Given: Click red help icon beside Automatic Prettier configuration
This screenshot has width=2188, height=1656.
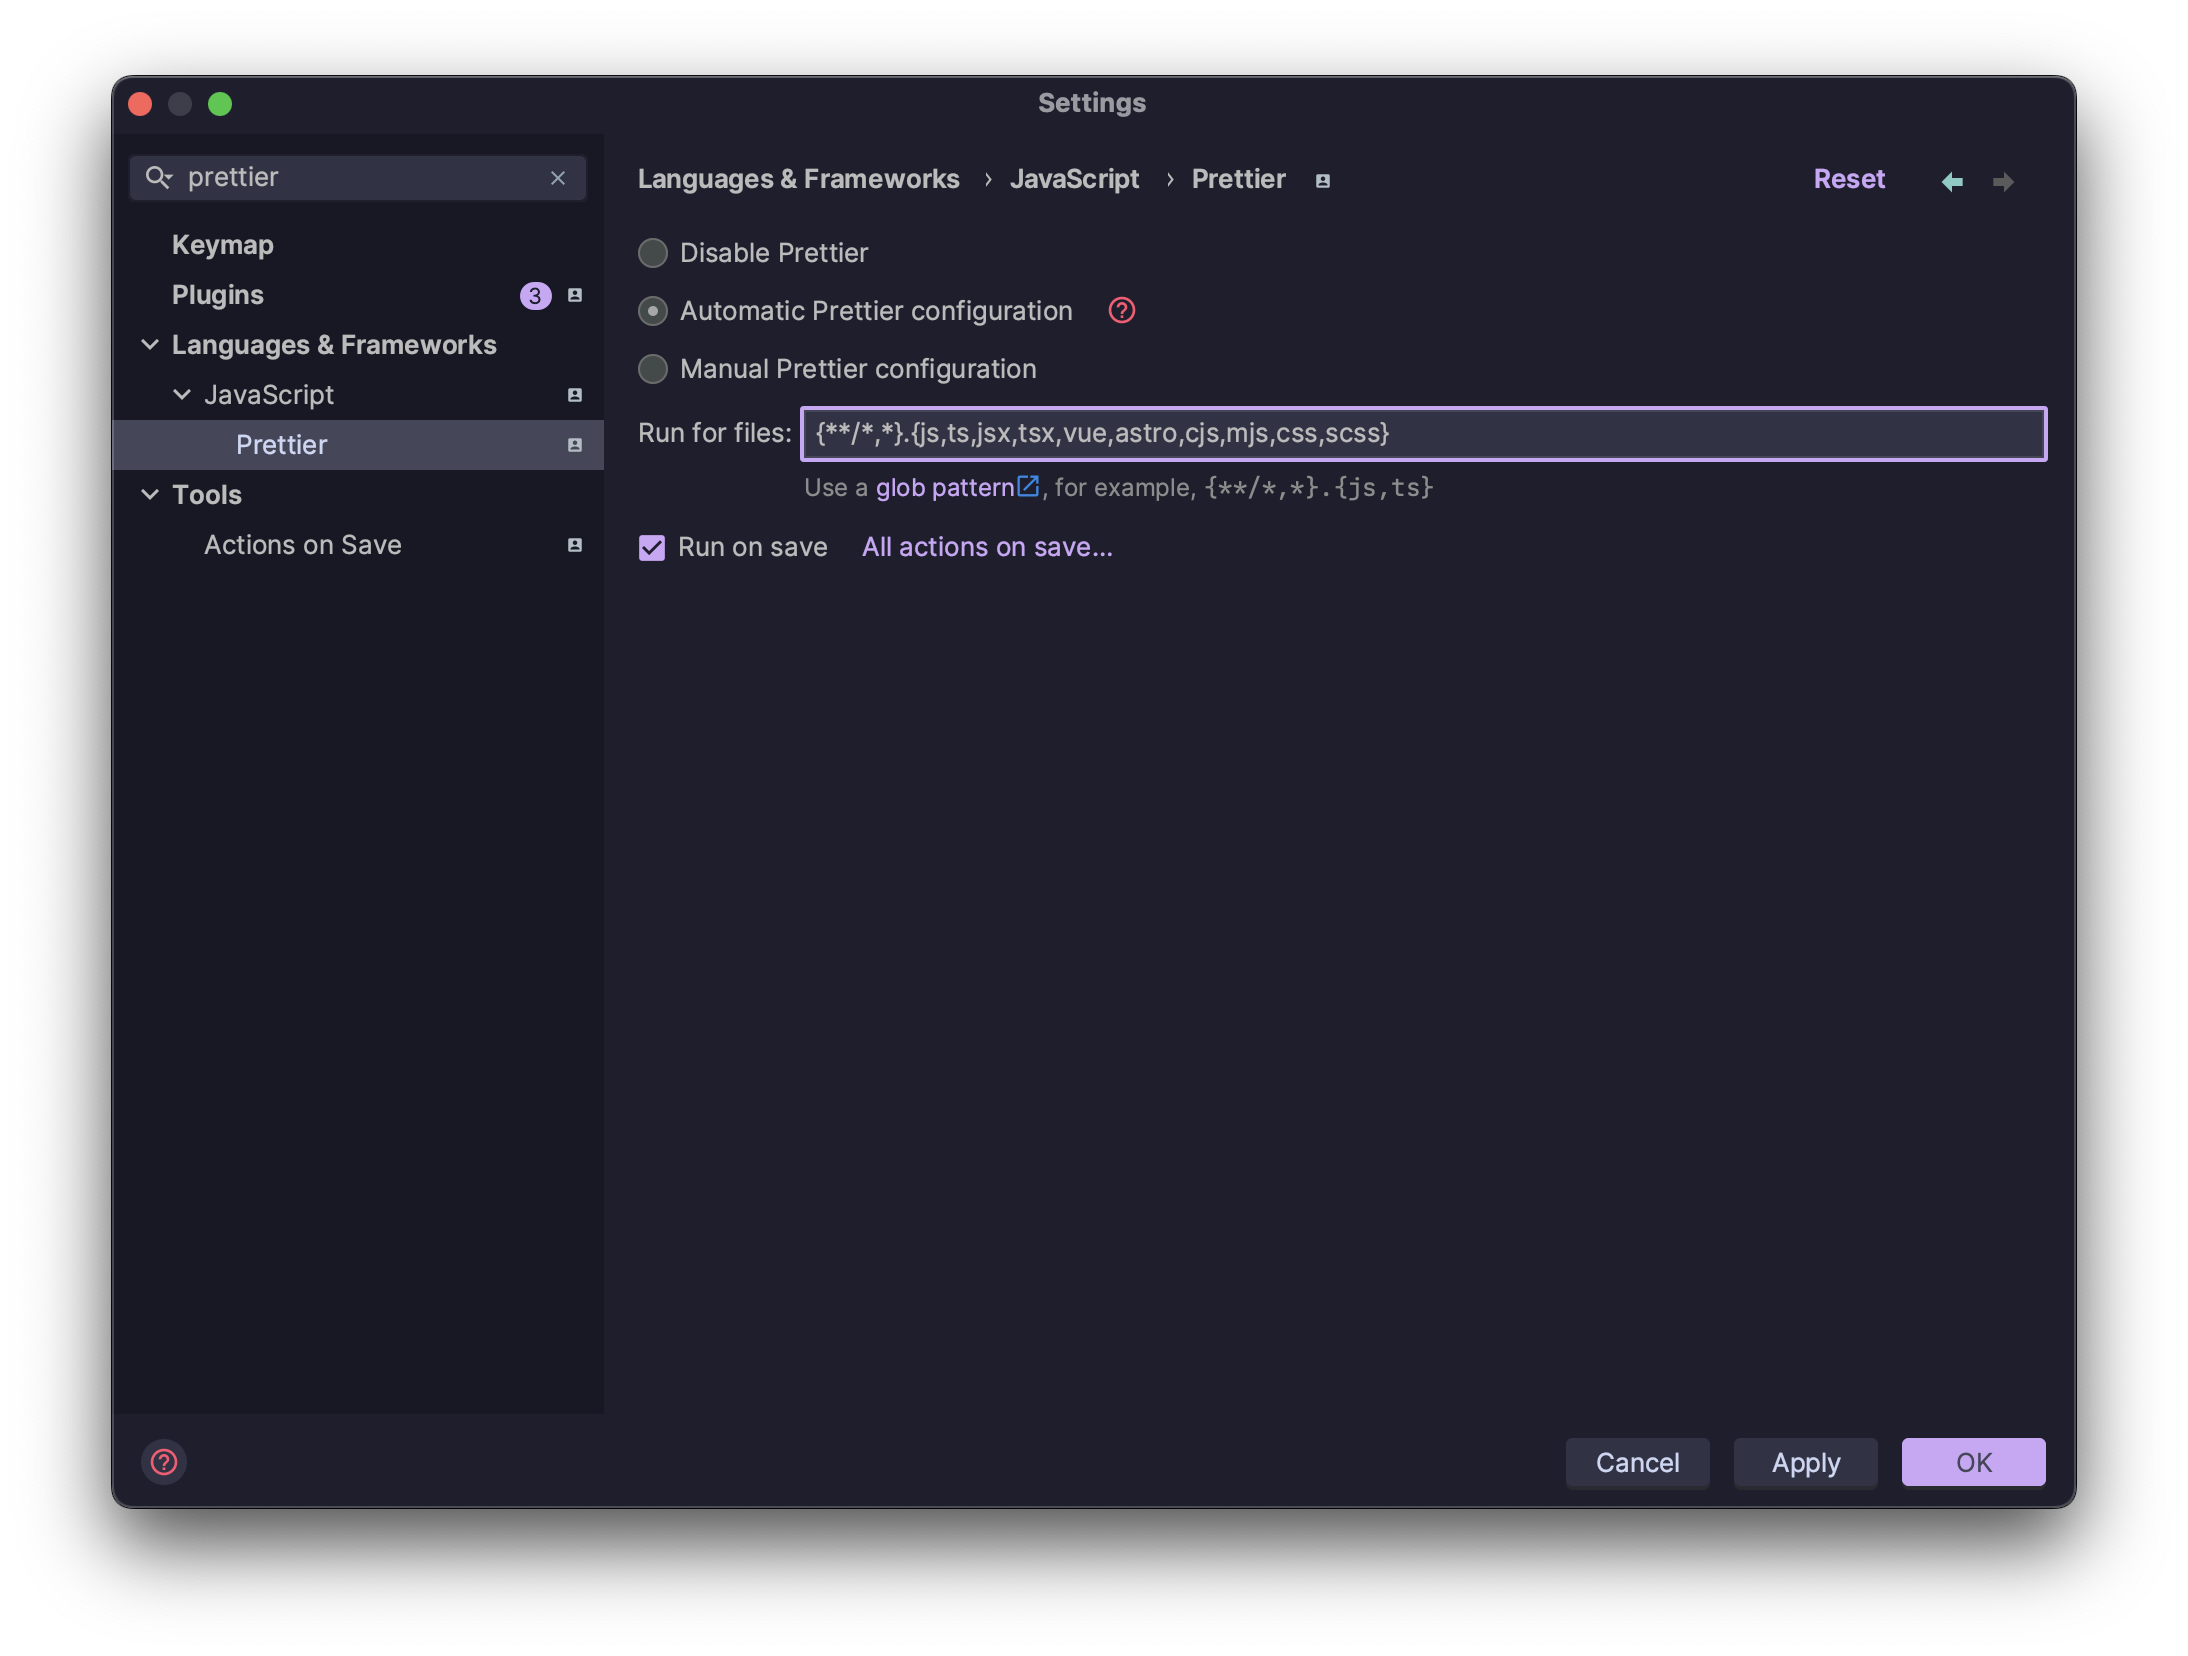Looking at the screenshot, I should (1121, 311).
